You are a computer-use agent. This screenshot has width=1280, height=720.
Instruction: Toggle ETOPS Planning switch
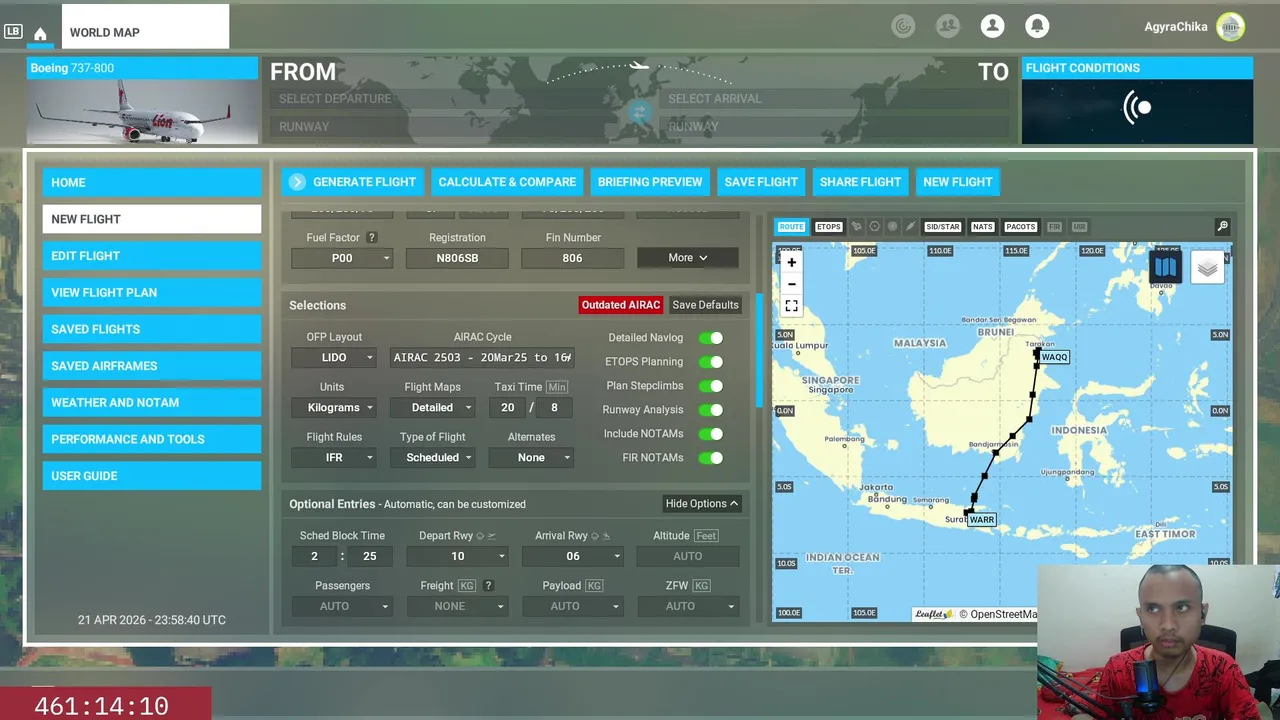click(x=710, y=362)
